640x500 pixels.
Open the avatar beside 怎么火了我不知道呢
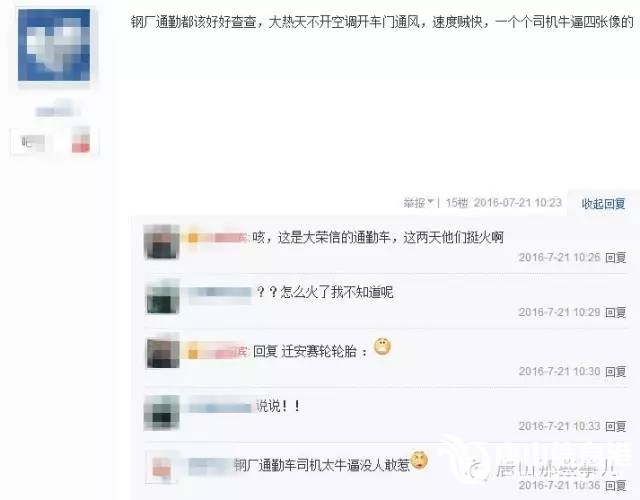pyautogui.click(x=162, y=297)
